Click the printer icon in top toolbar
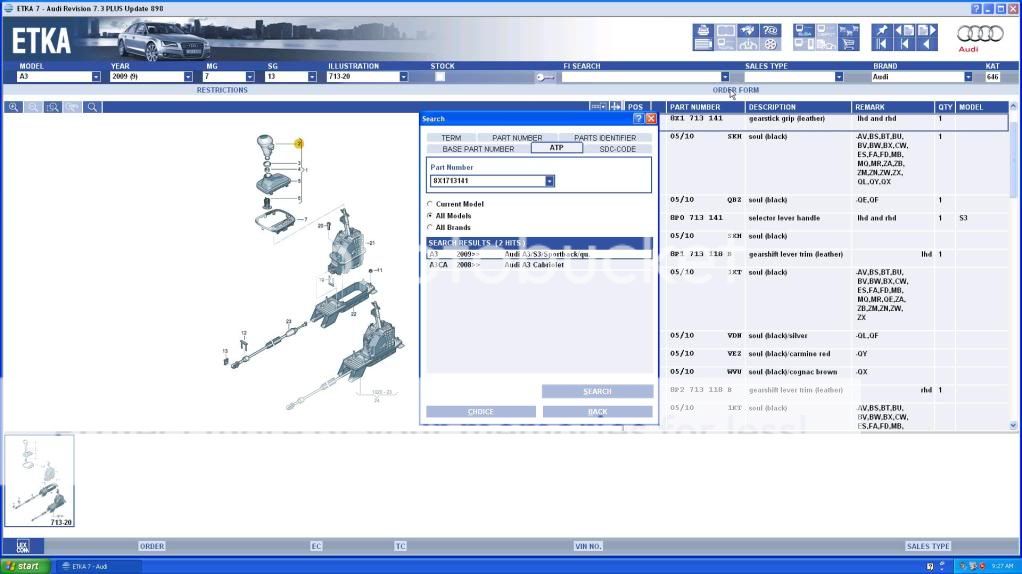1022x574 pixels. 702,32
